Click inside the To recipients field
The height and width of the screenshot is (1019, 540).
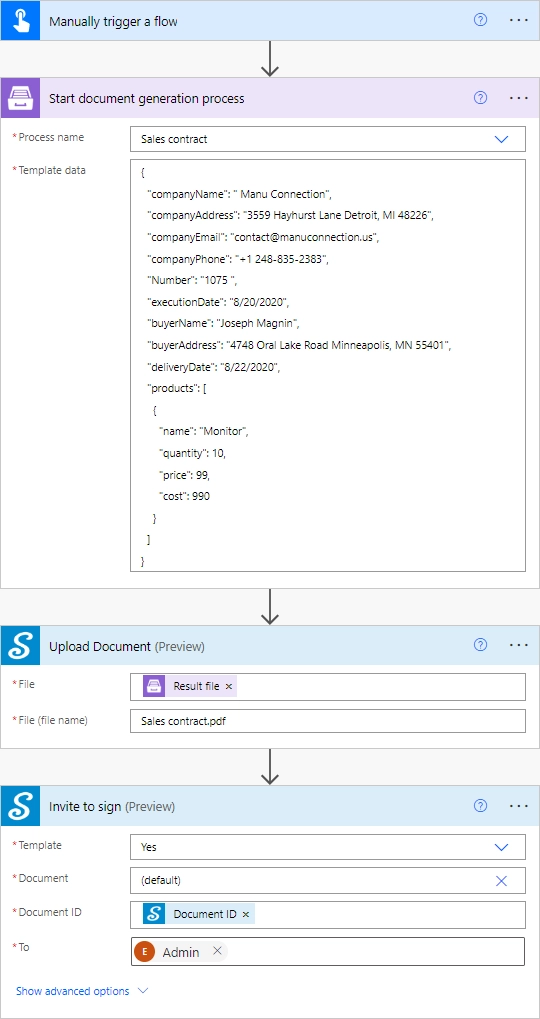pos(328,951)
